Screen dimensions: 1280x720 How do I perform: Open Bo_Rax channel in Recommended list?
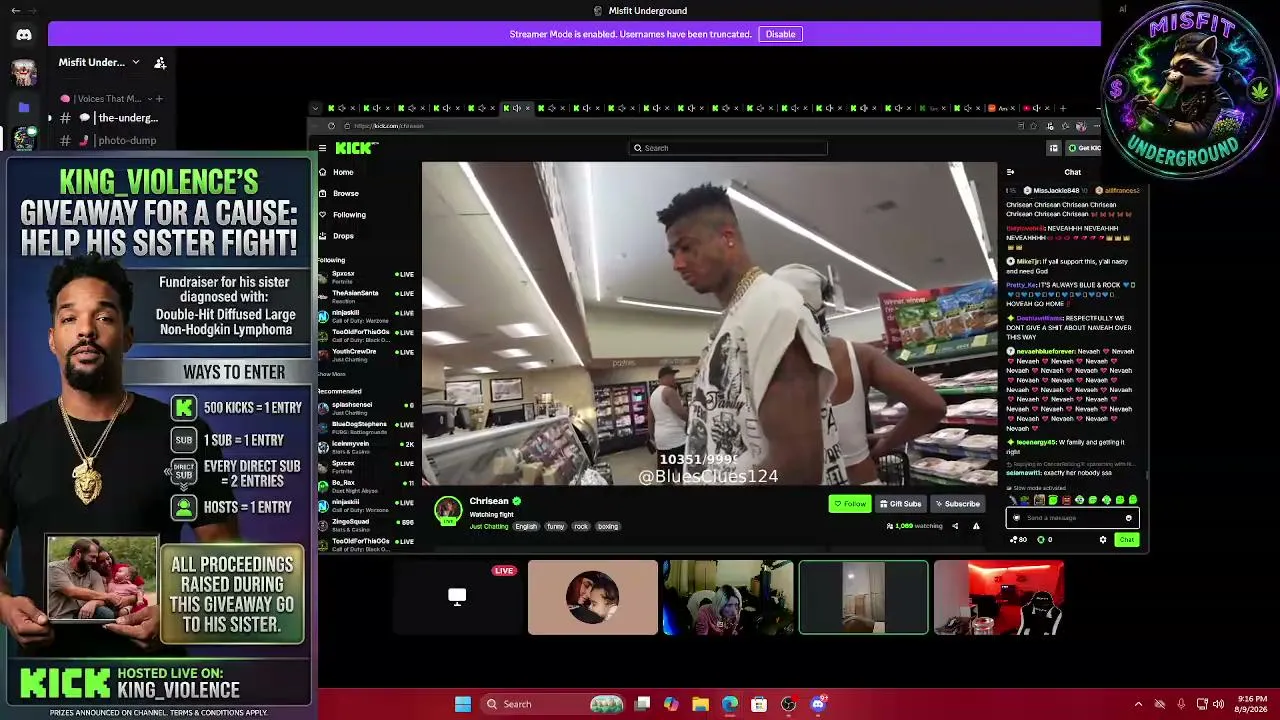coord(366,485)
